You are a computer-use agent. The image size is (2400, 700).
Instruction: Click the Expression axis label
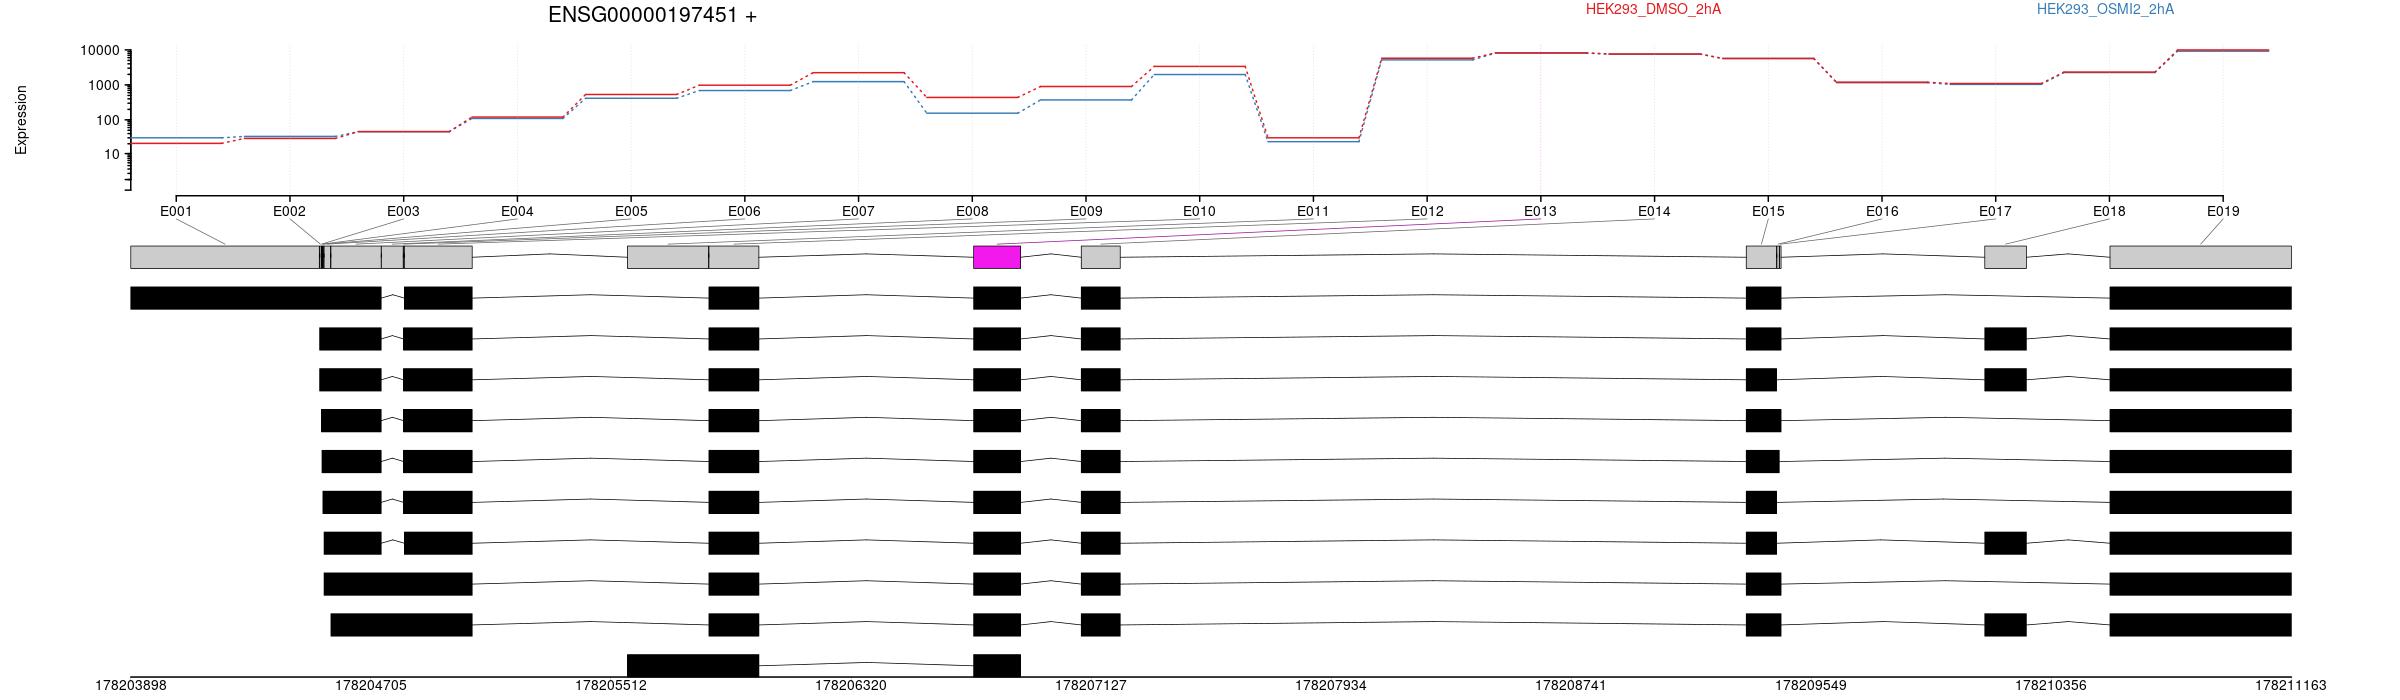click(21, 120)
